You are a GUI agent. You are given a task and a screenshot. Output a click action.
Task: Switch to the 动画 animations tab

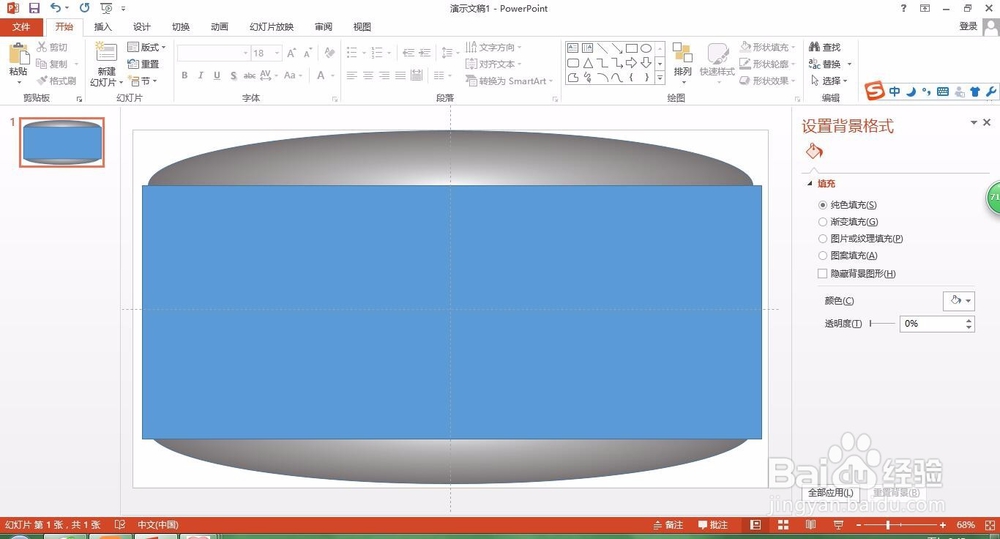pos(219,27)
